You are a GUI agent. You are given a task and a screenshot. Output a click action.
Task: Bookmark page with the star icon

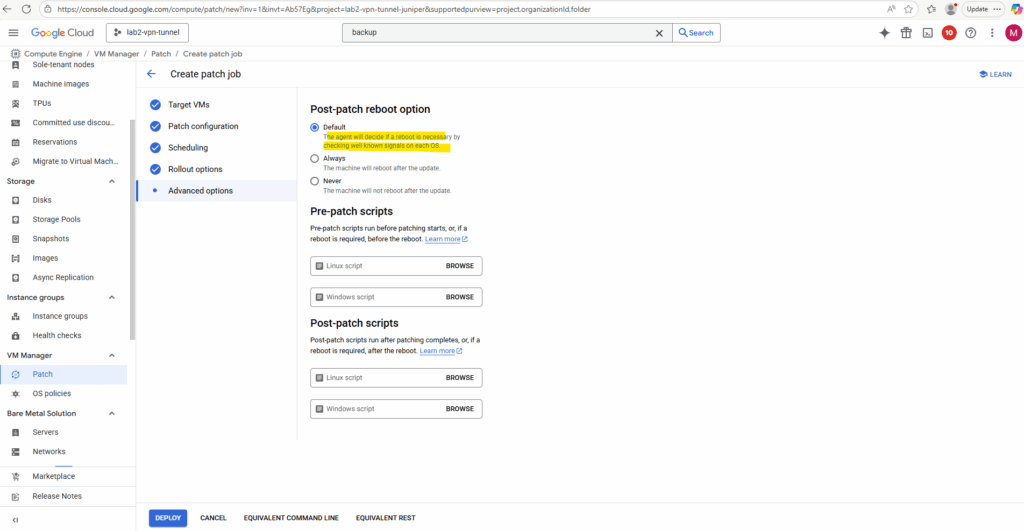tap(908, 9)
